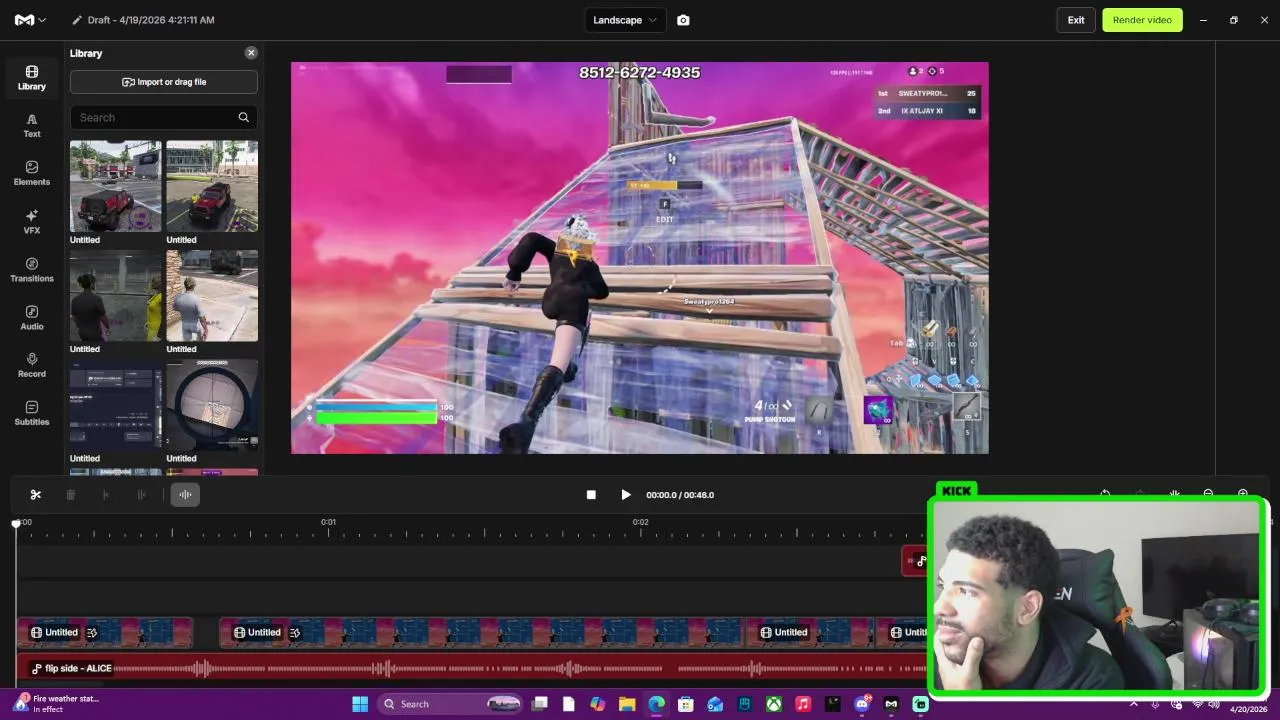Viewport: 1280px width, 720px height.
Task: Open the Fire weather notification widget
Action: pyautogui.click(x=56, y=704)
